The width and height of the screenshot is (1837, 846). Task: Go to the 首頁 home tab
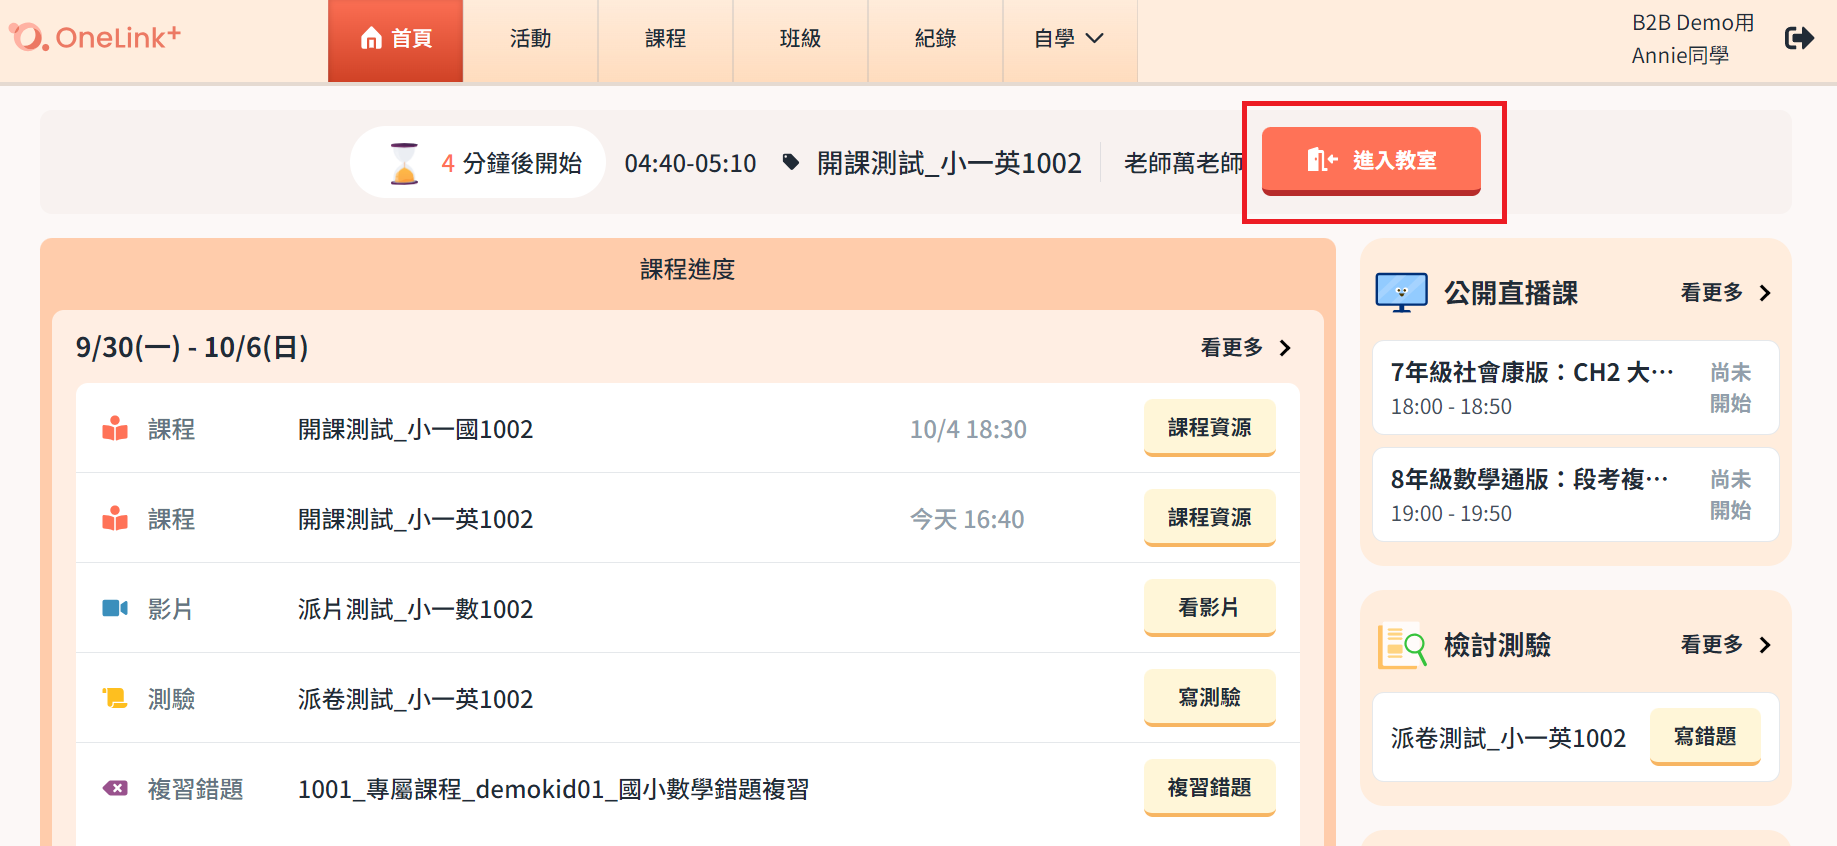pos(395,40)
